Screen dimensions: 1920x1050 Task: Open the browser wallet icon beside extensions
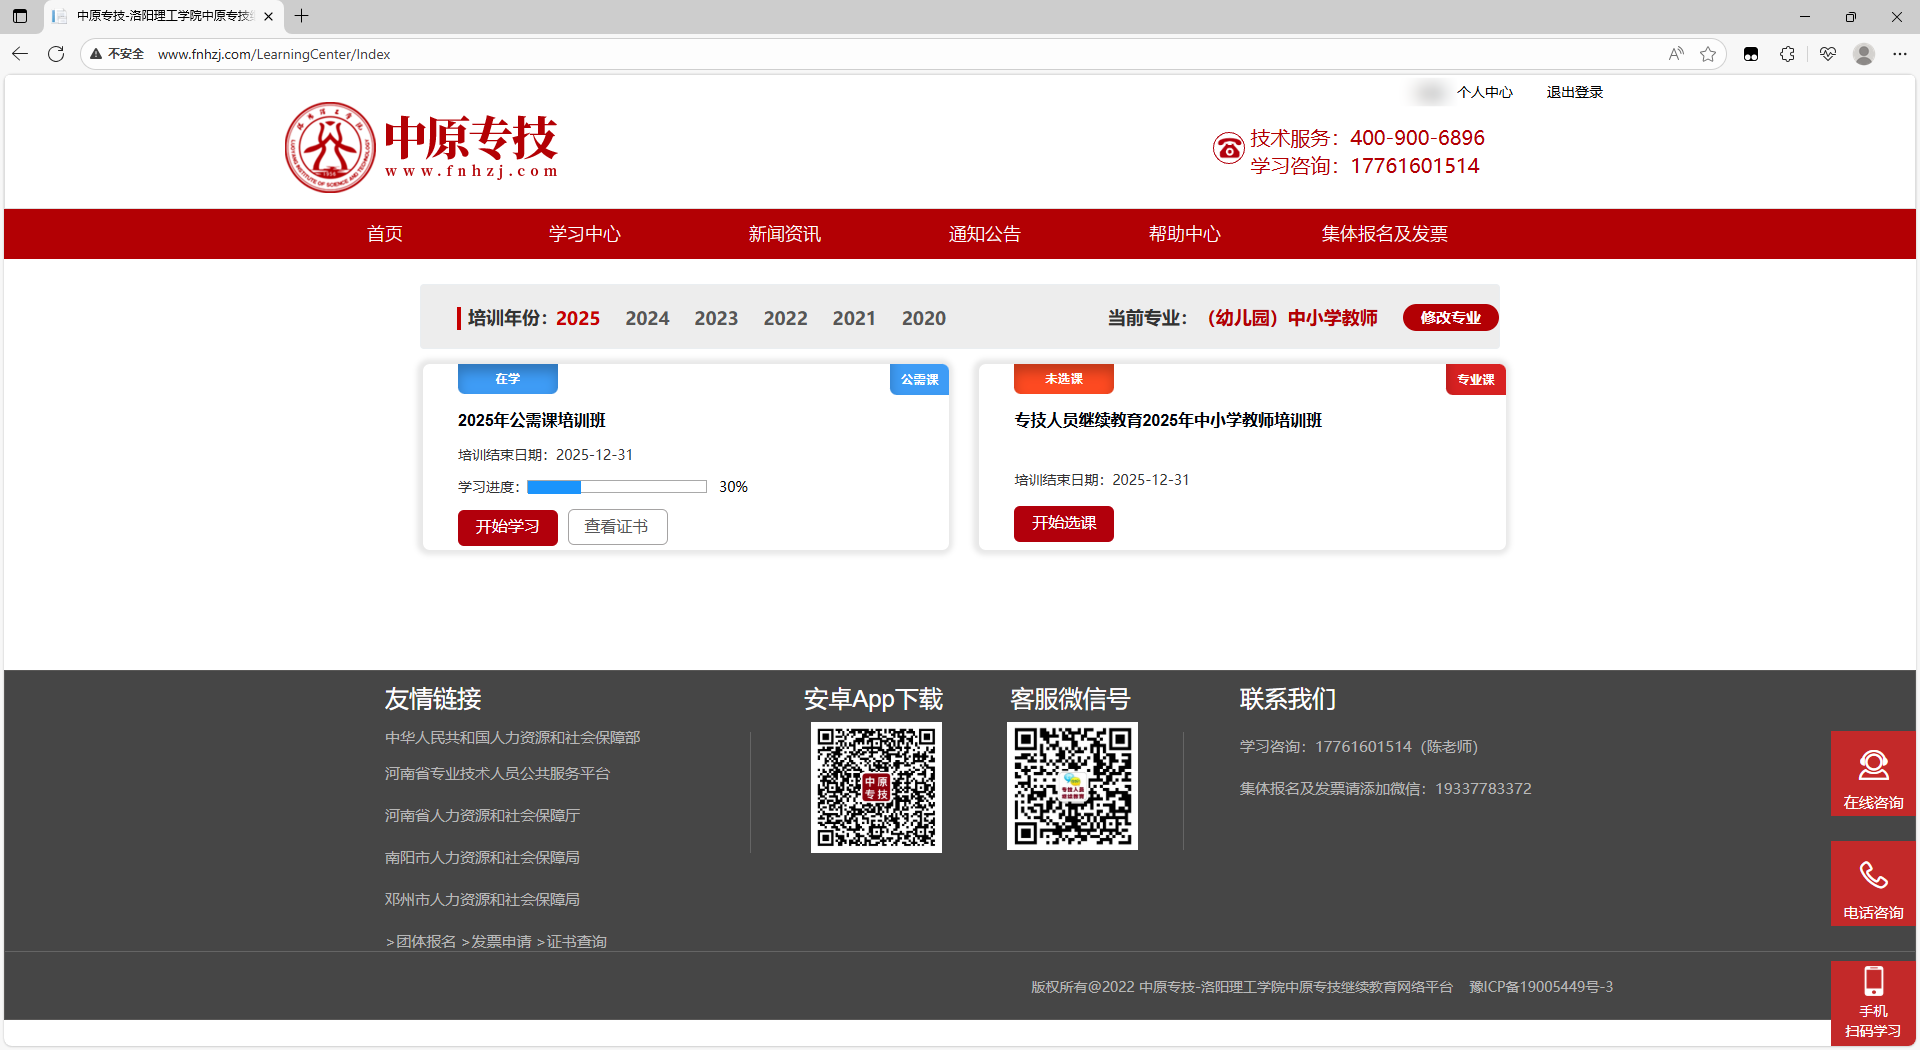pyautogui.click(x=1751, y=54)
